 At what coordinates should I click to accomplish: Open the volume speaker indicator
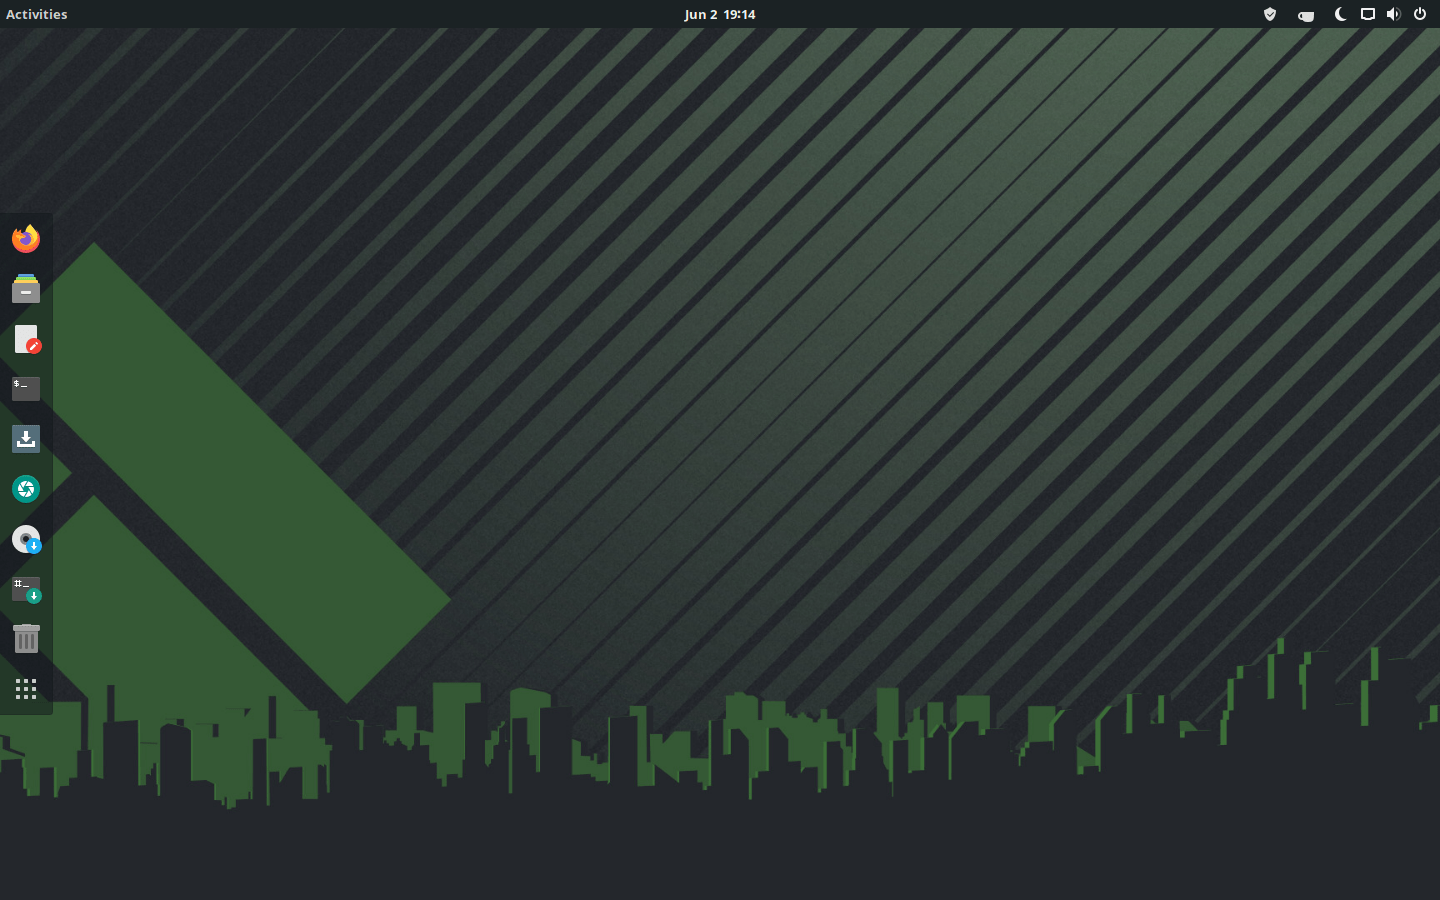point(1394,14)
